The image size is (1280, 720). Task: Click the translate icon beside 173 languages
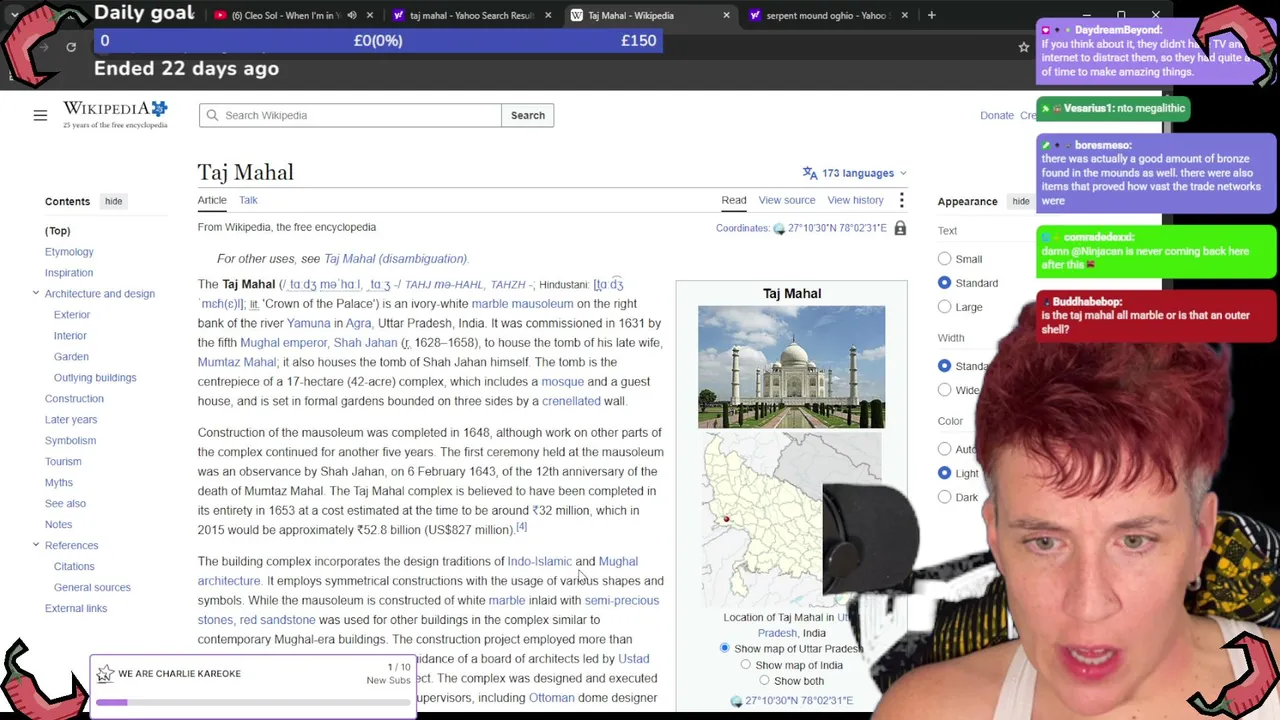point(810,173)
